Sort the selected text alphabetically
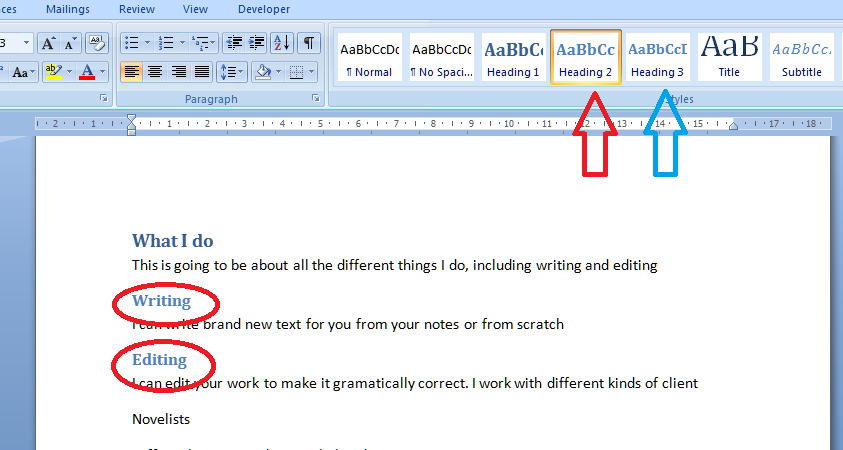Image resolution: width=843 pixels, height=450 pixels. [x=281, y=43]
